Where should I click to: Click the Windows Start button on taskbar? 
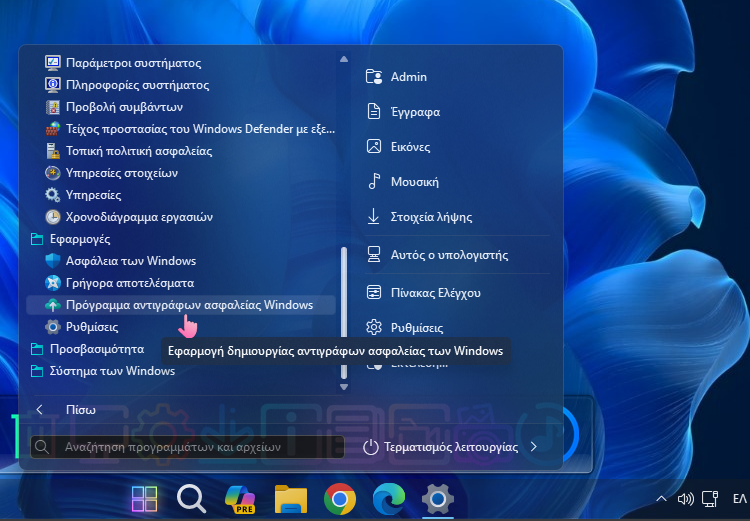tap(144, 499)
